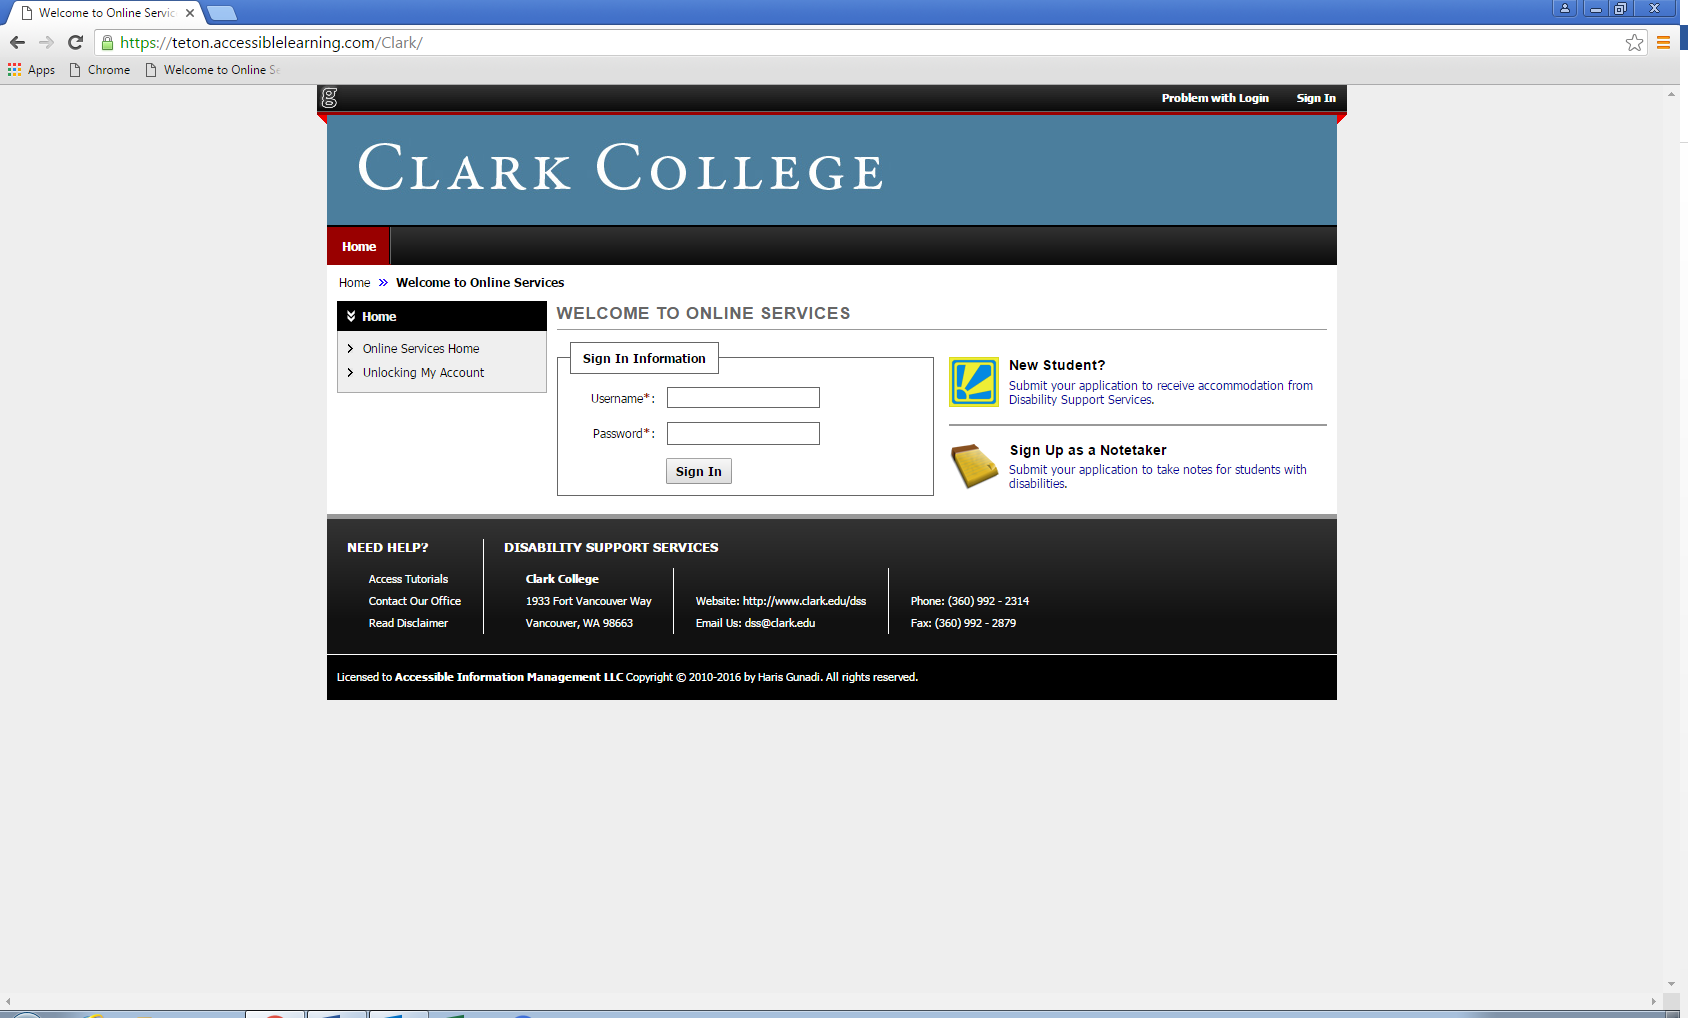
Task: Click the Home breadcrumb link
Action: pyautogui.click(x=354, y=283)
